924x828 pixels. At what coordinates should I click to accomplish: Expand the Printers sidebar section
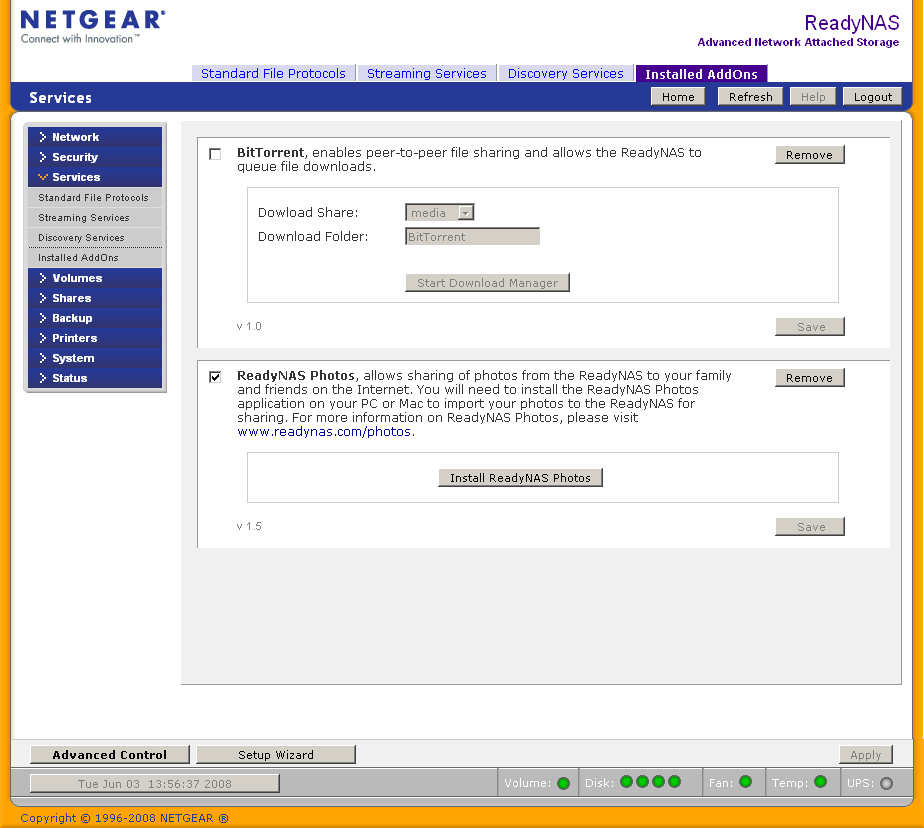pyautogui.click(x=95, y=338)
